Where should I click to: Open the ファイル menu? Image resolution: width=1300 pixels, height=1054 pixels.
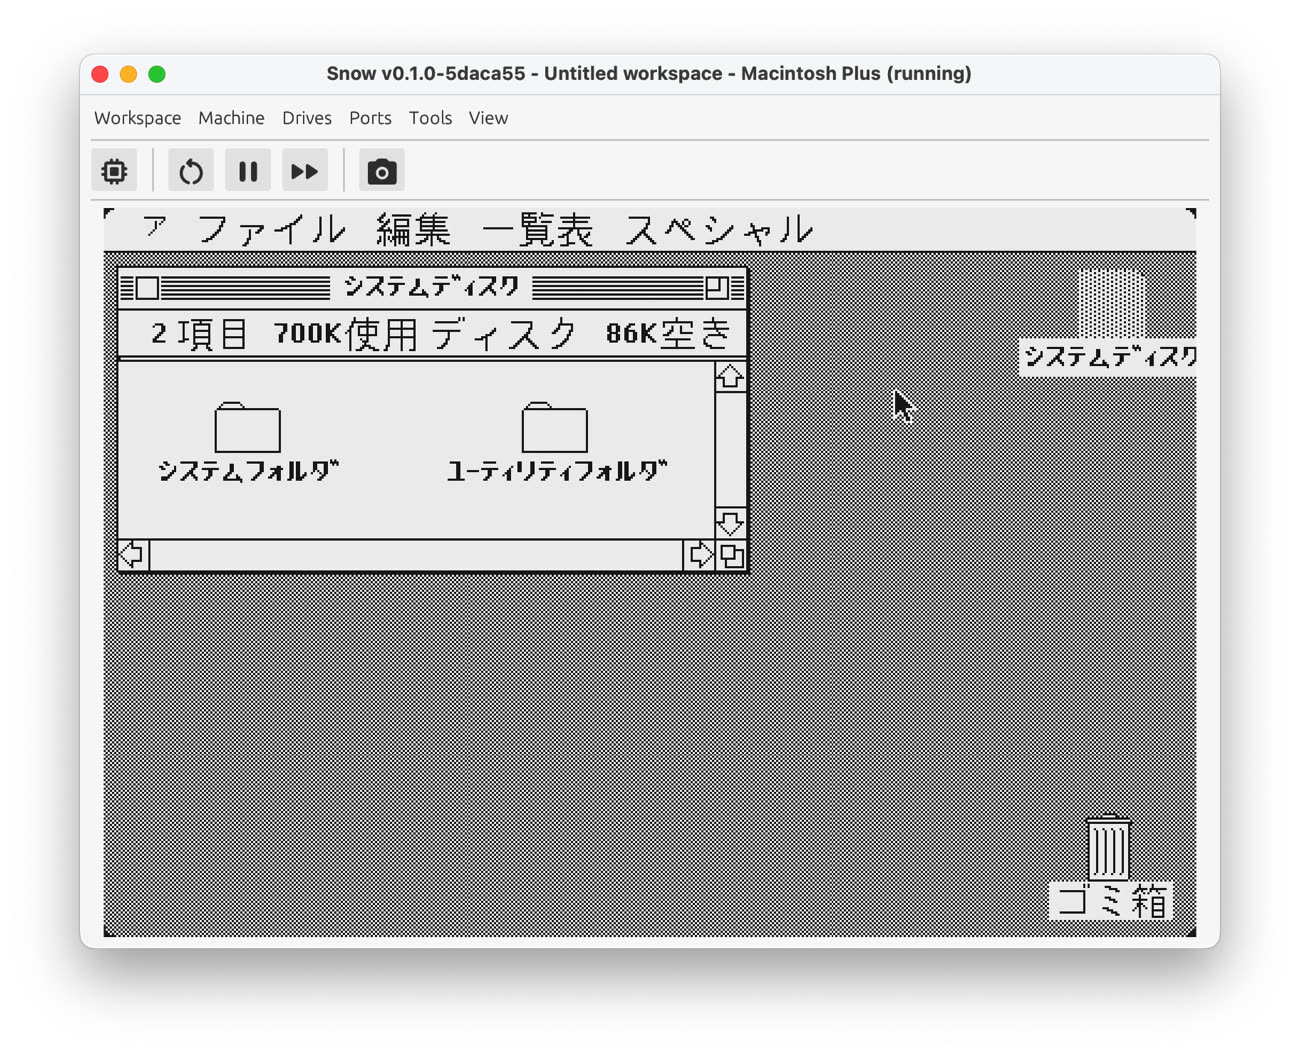[271, 230]
